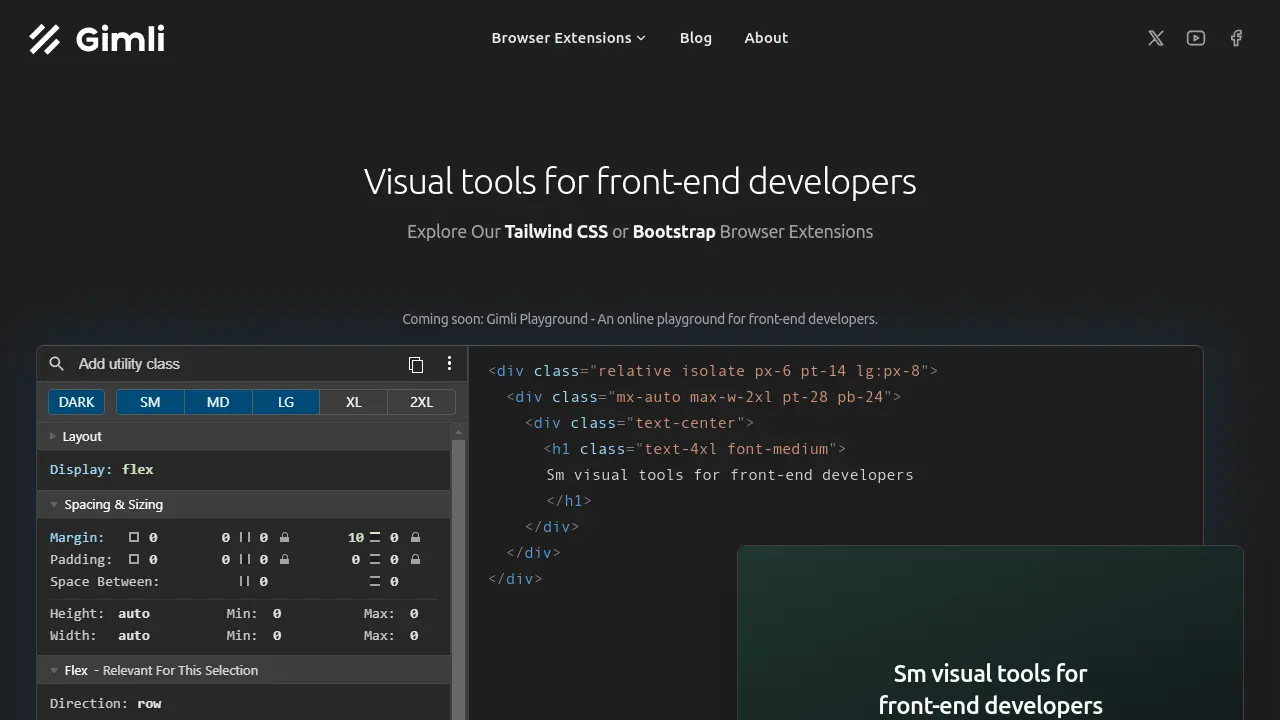Click the Margin all-sides value 0

click(x=153, y=537)
